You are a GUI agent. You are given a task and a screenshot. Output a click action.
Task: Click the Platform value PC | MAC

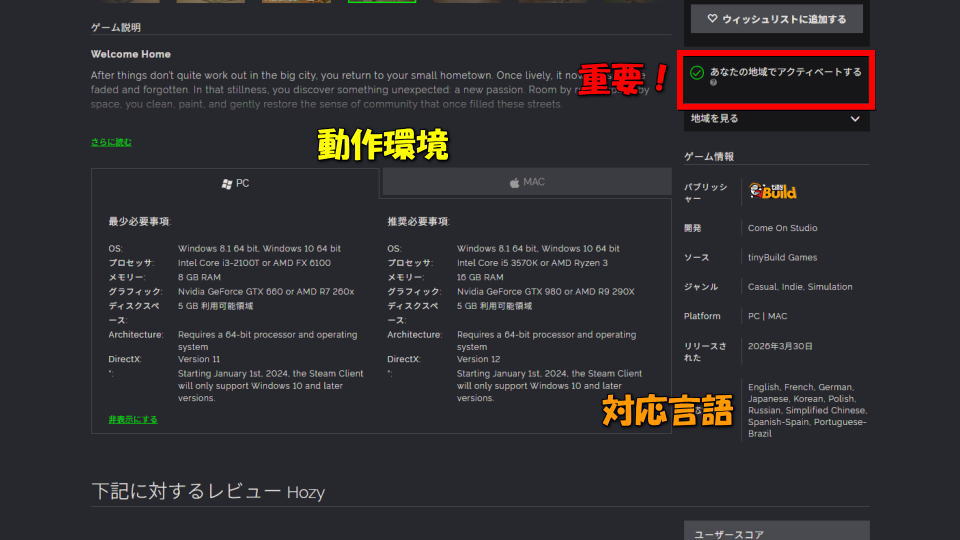point(768,316)
